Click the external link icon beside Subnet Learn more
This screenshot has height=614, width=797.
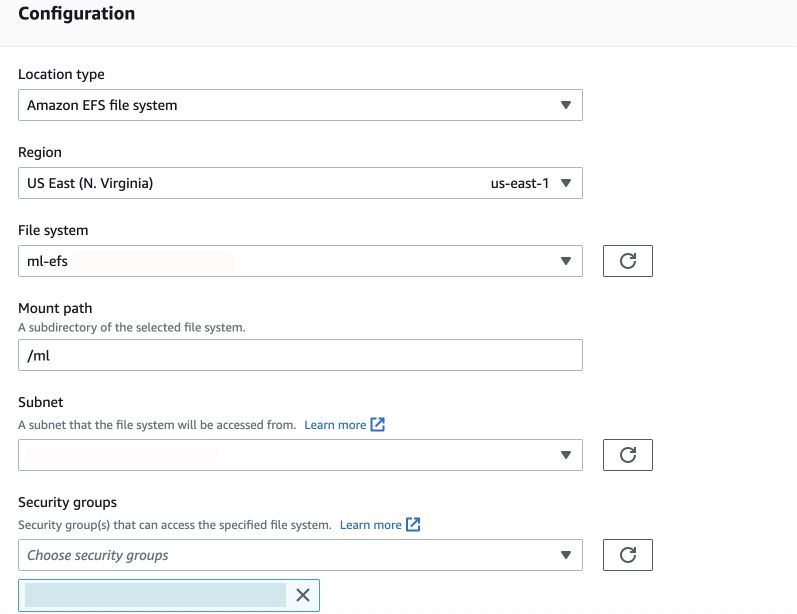[x=378, y=424]
